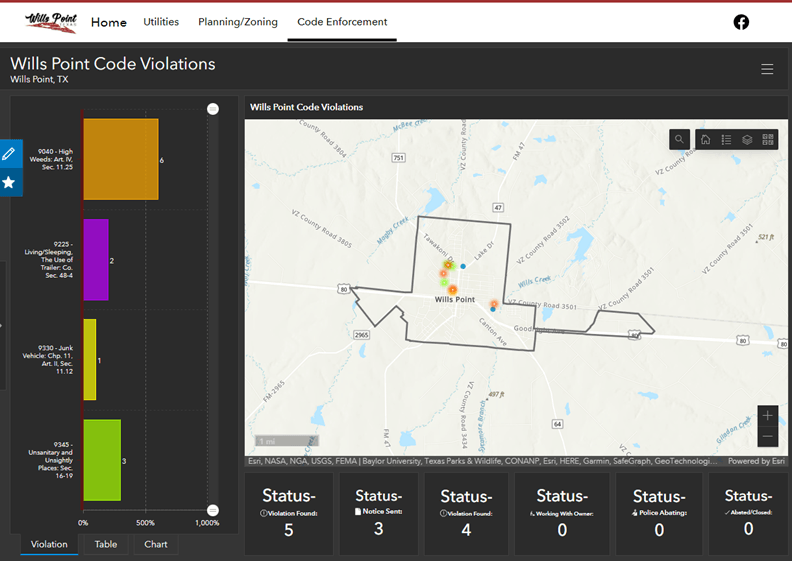The image size is (792, 561).
Task: Click the Working With Owner status card
Action: coord(562,514)
